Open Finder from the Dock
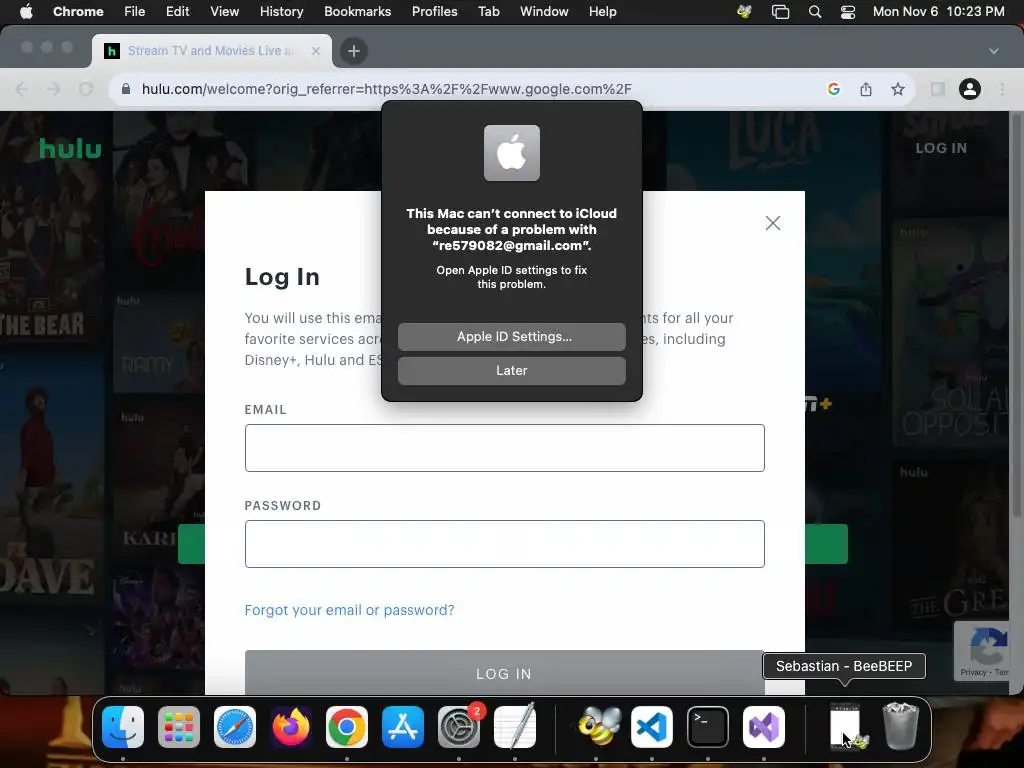 [x=123, y=727]
